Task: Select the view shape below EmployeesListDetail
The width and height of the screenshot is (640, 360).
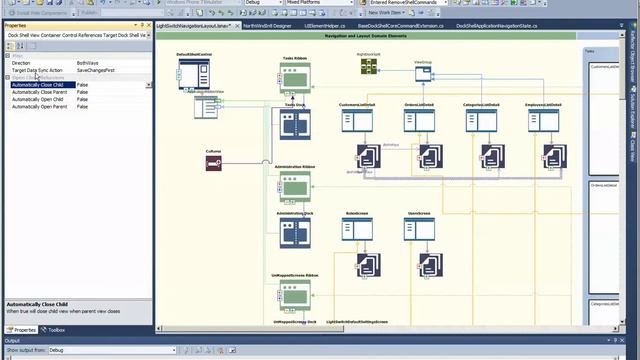Action: (x=555, y=156)
